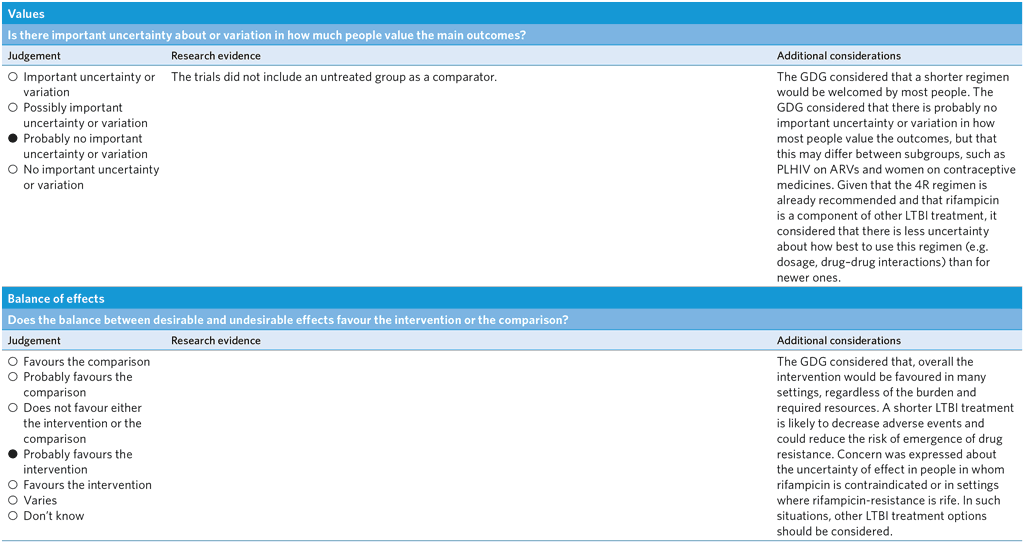Pick the 'No important uncertainty or variation' option
The image size is (1024, 543).
13,170
